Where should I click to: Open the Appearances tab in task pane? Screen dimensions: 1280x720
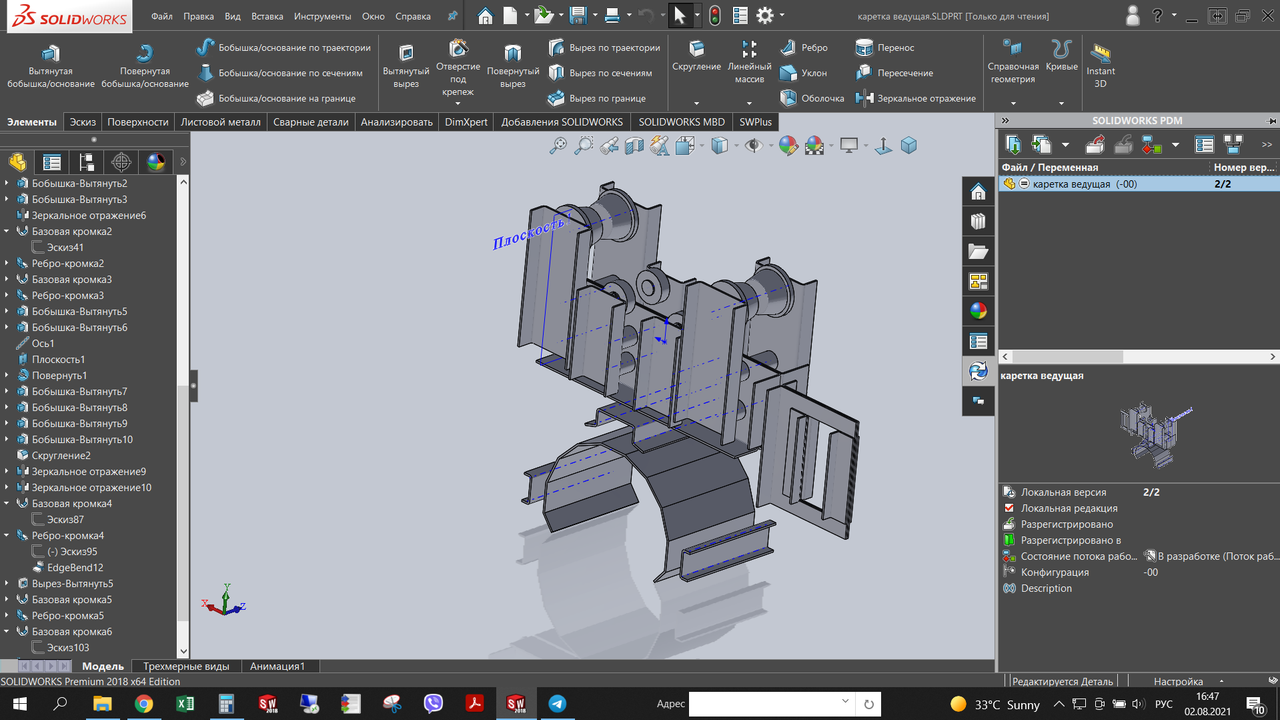[978, 311]
